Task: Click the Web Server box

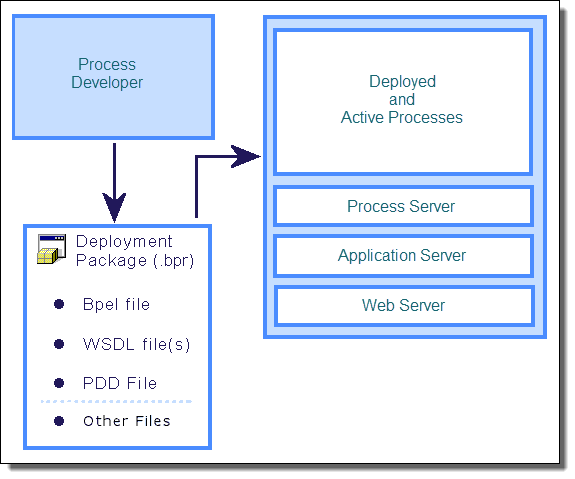Action: [x=404, y=306]
